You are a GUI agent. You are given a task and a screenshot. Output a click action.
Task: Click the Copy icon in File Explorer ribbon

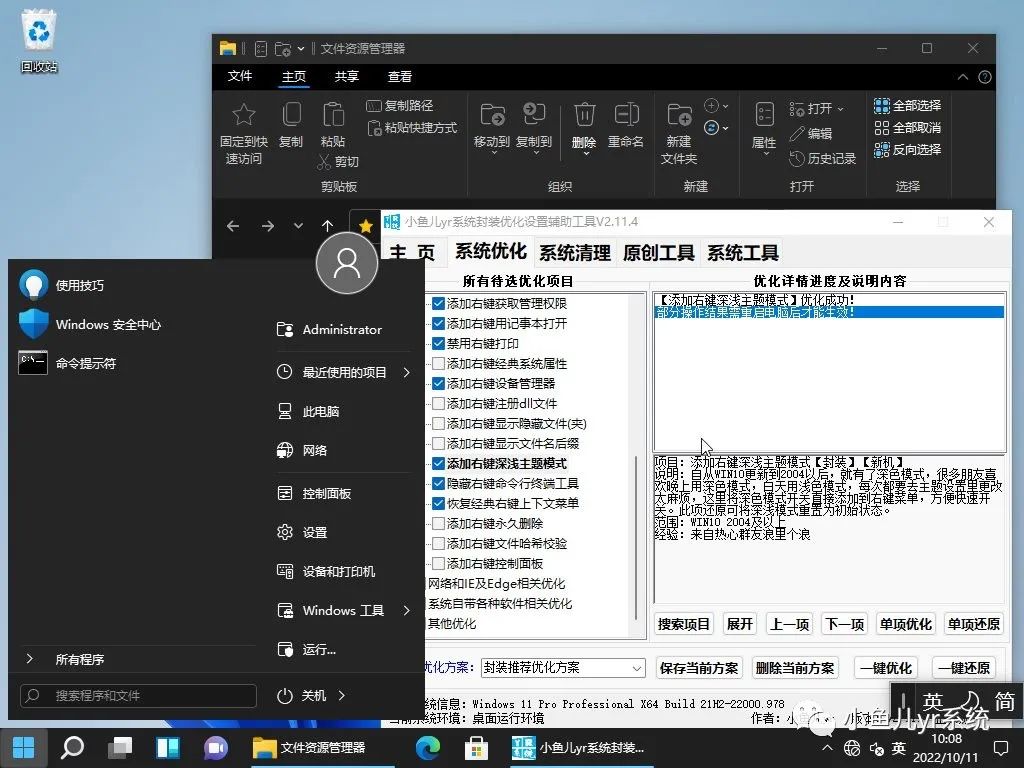tap(291, 115)
